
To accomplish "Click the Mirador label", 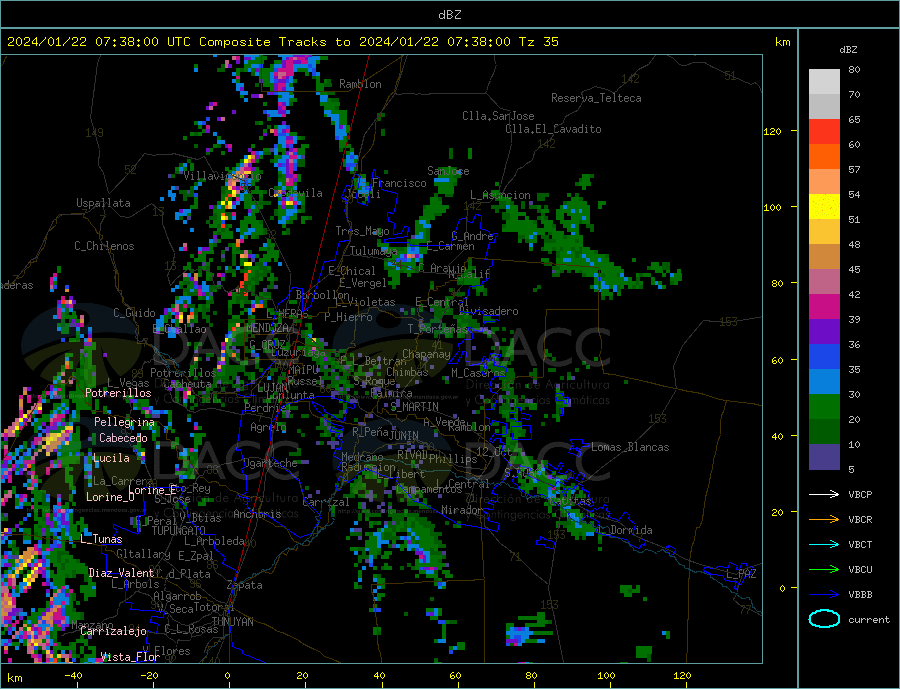I will [x=462, y=510].
